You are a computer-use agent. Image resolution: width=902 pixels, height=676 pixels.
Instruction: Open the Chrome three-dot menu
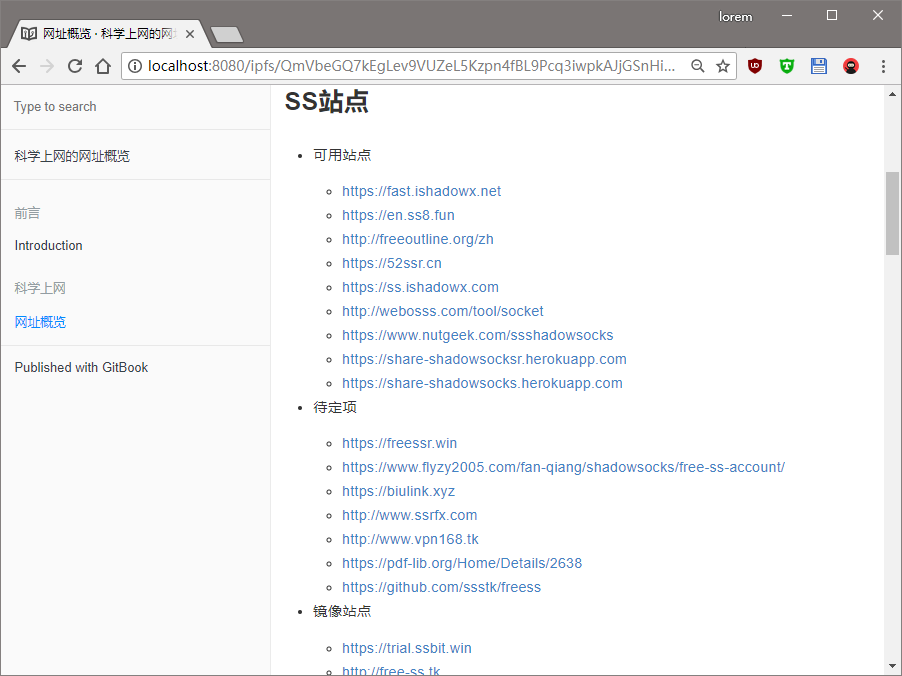[883, 66]
